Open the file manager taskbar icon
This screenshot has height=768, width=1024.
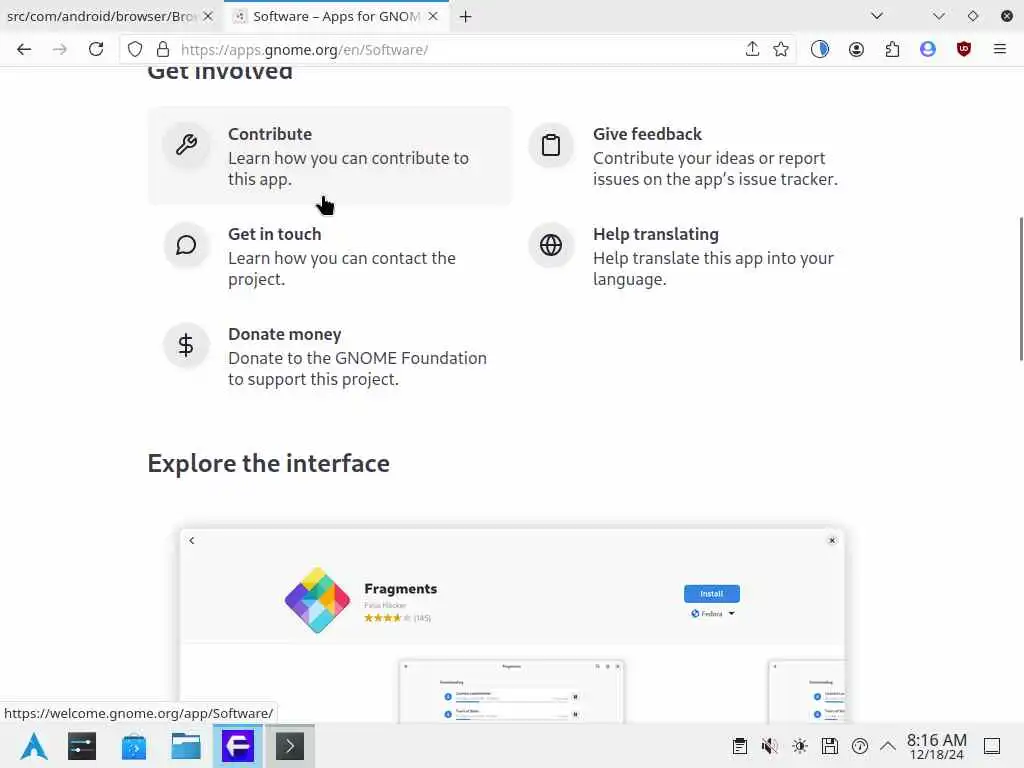click(x=186, y=746)
